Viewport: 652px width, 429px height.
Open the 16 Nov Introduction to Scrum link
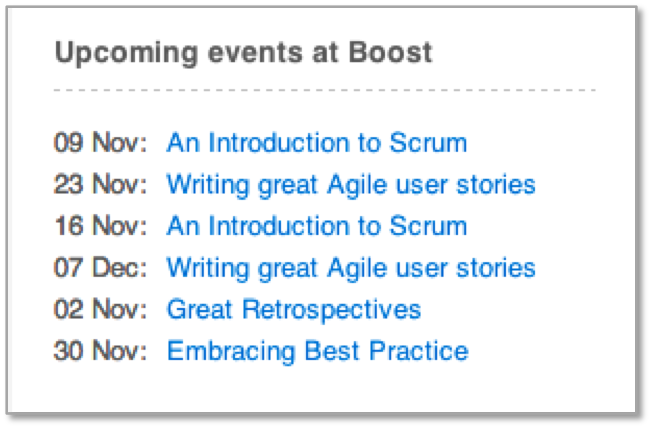pyautogui.click(x=317, y=226)
